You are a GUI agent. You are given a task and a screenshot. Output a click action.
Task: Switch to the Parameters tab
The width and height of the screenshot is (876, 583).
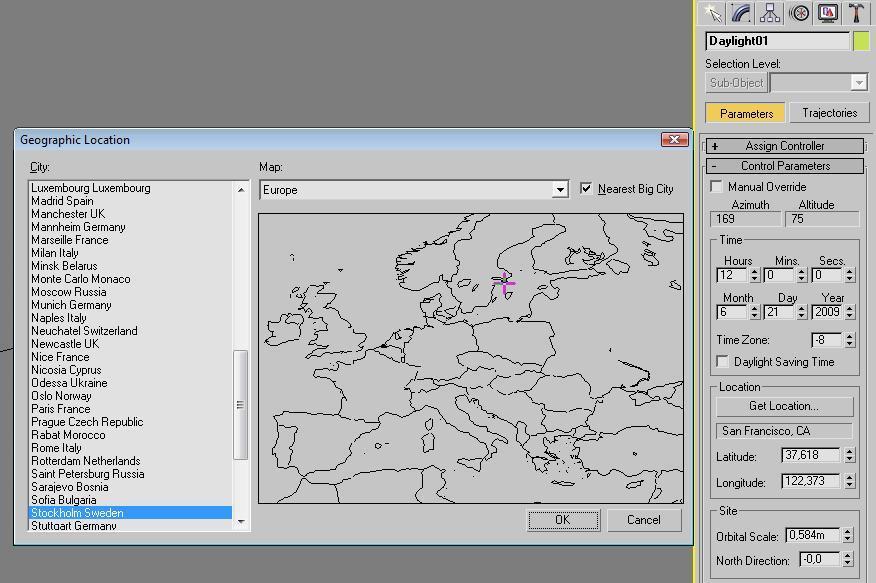click(x=746, y=113)
